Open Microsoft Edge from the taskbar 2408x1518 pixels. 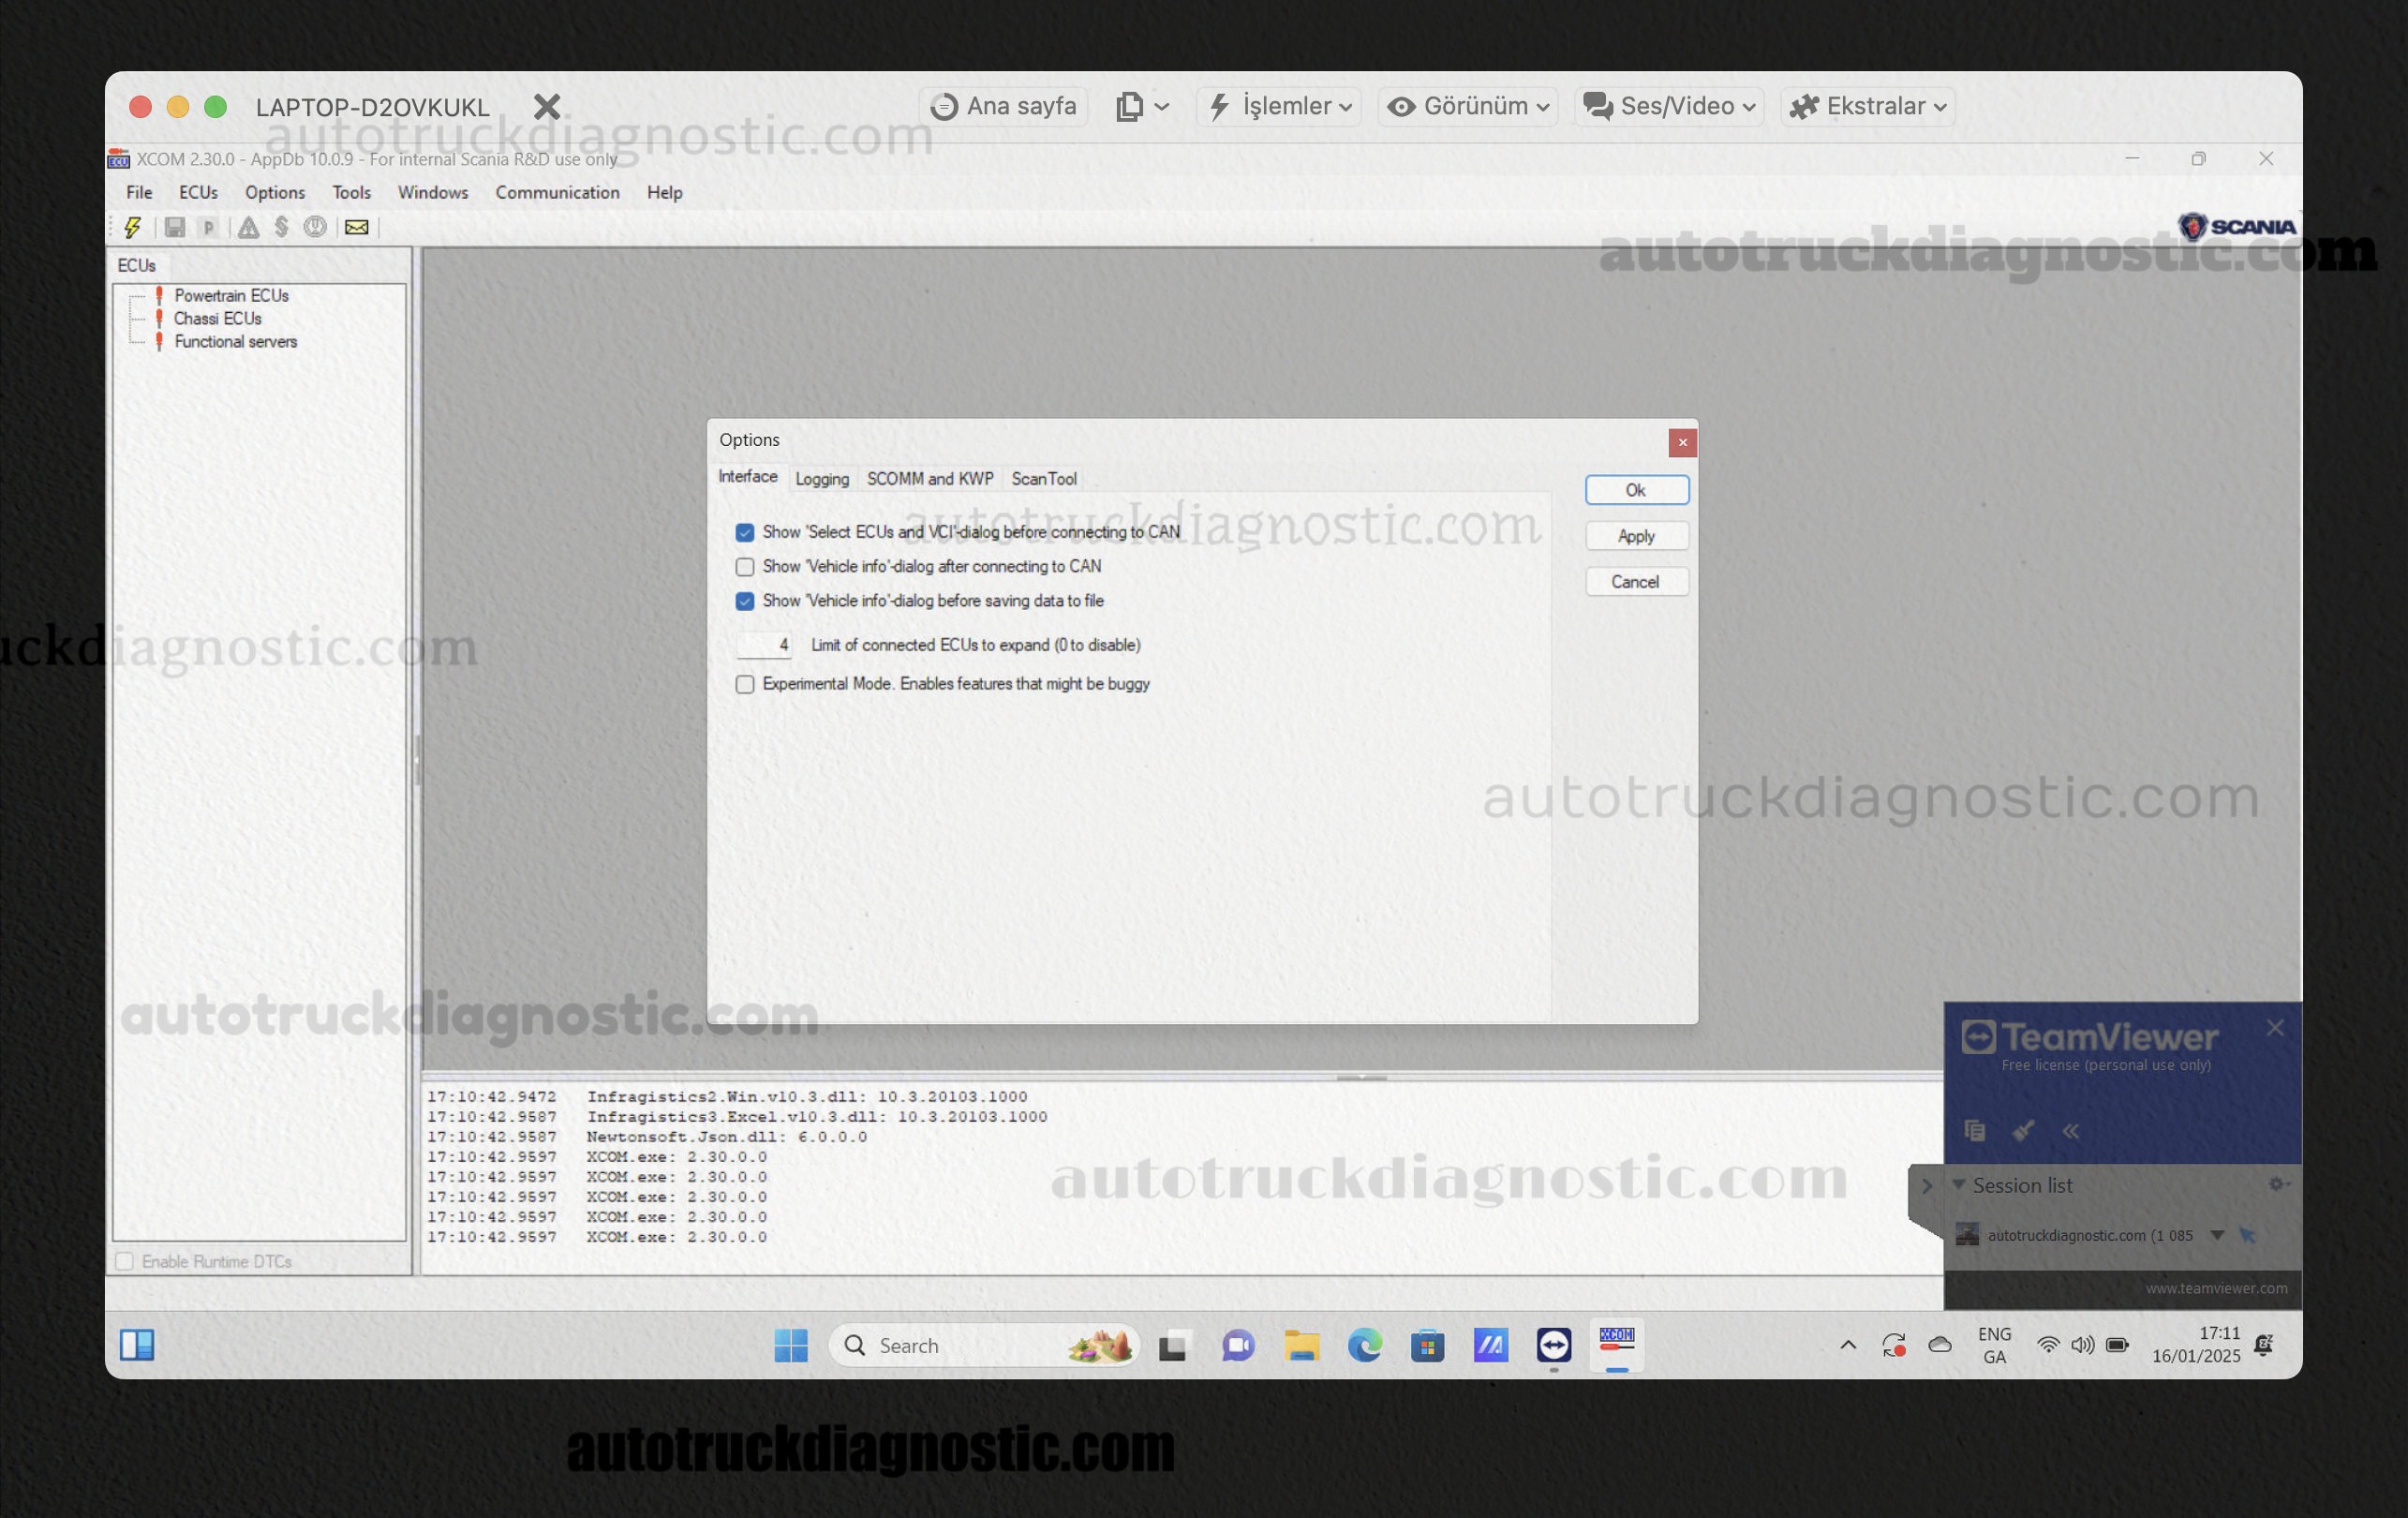pyautogui.click(x=1364, y=1345)
